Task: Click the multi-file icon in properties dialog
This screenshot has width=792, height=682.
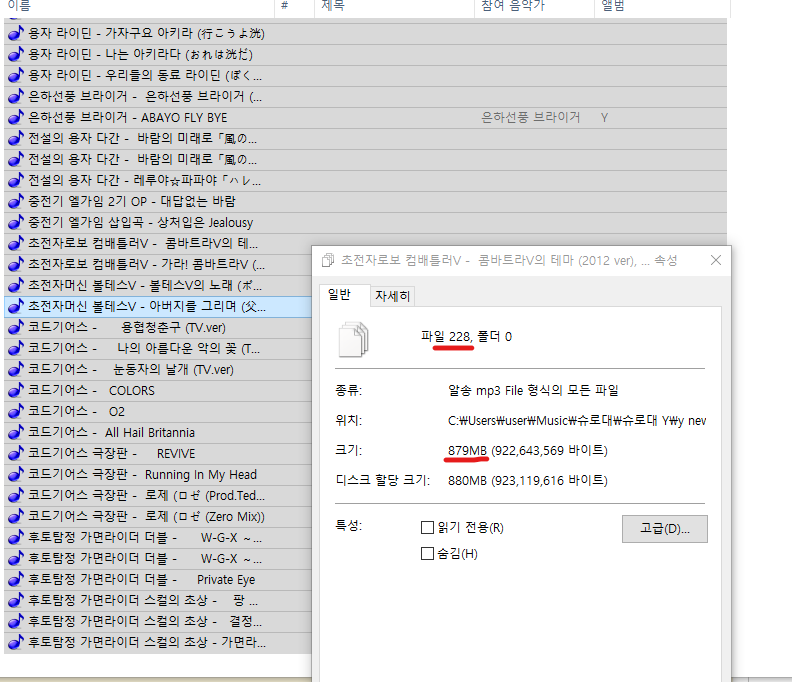Action: (354, 339)
